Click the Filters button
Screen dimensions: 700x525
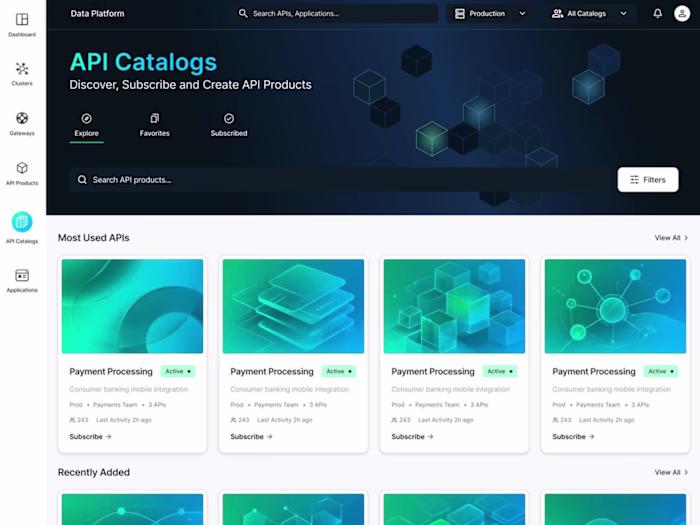pos(648,179)
